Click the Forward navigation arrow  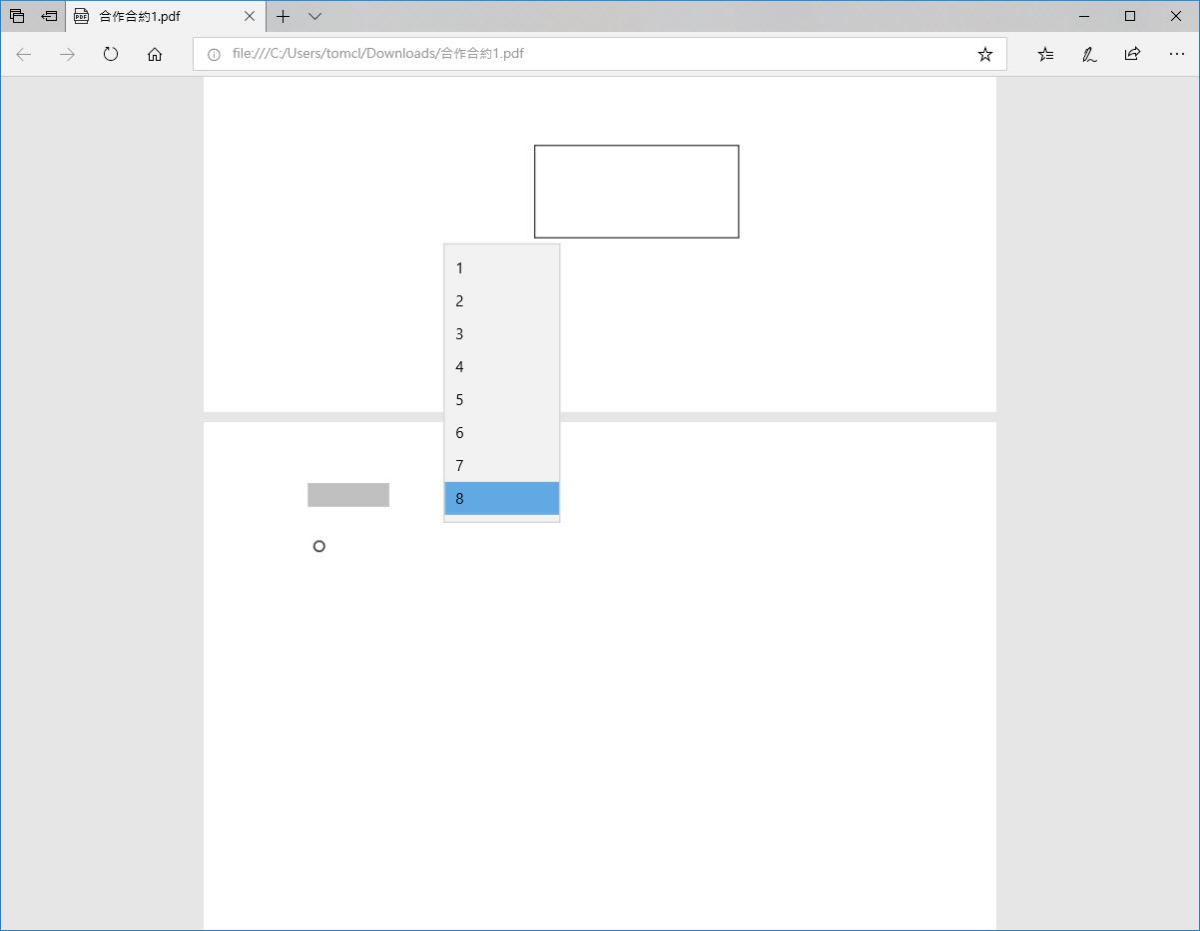pyautogui.click(x=67, y=54)
